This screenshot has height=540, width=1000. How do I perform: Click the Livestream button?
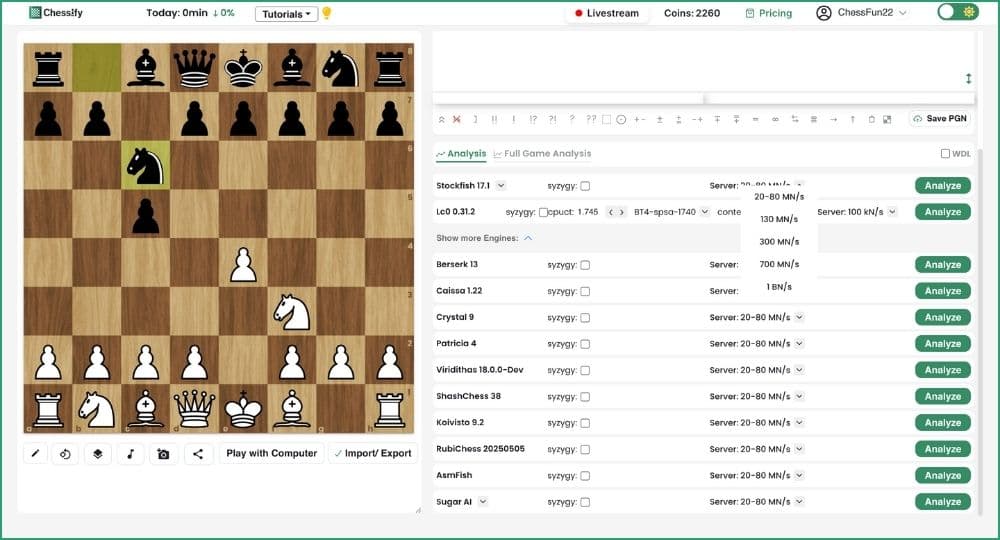point(607,13)
